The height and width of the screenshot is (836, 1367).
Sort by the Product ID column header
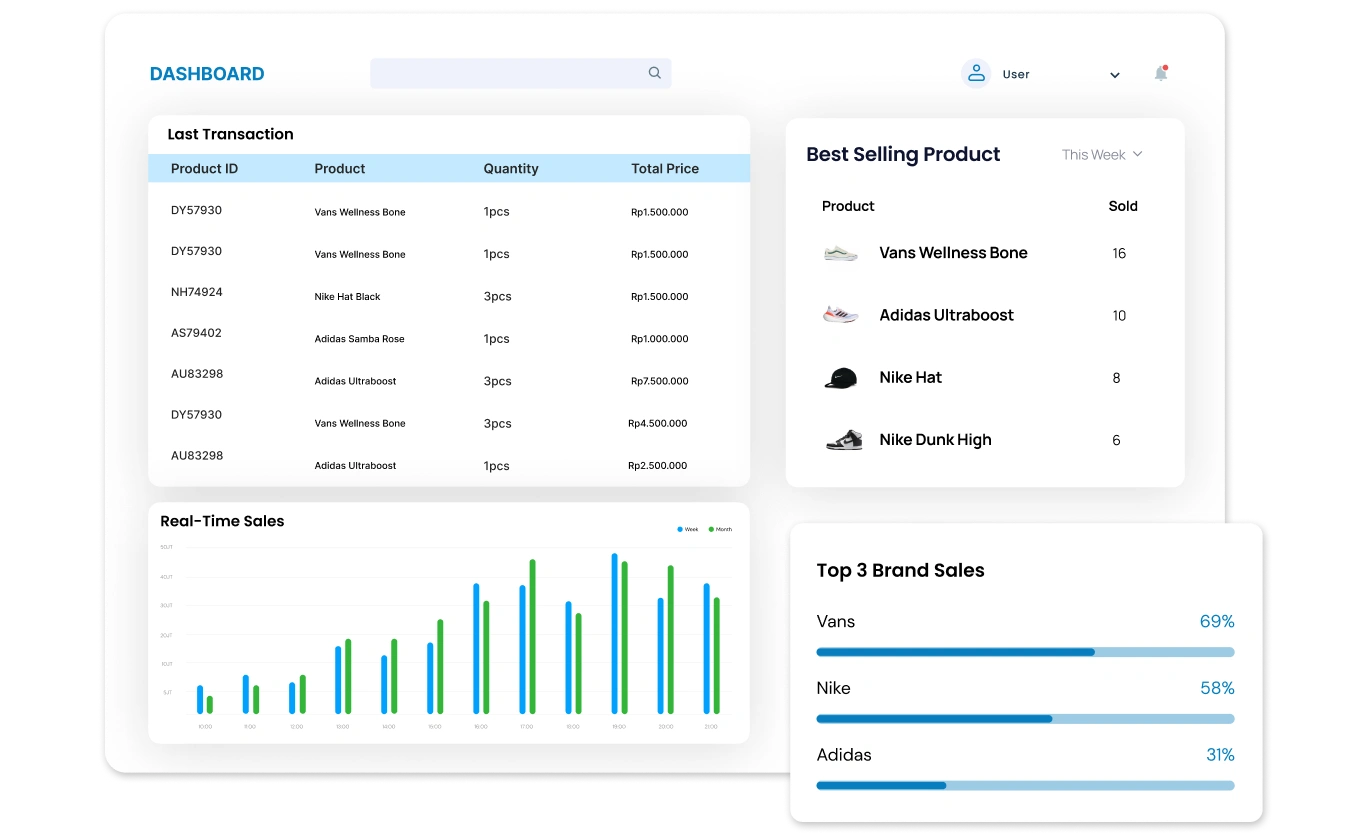pyautogui.click(x=204, y=169)
